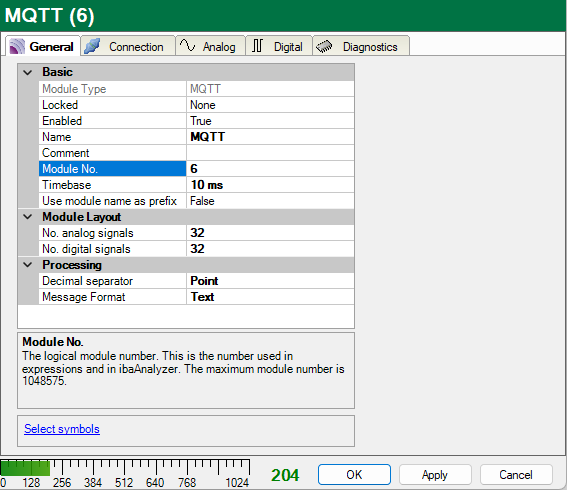The image size is (567, 490).
Task: Click the empty Comment value field
Action: tap(270, 153)
